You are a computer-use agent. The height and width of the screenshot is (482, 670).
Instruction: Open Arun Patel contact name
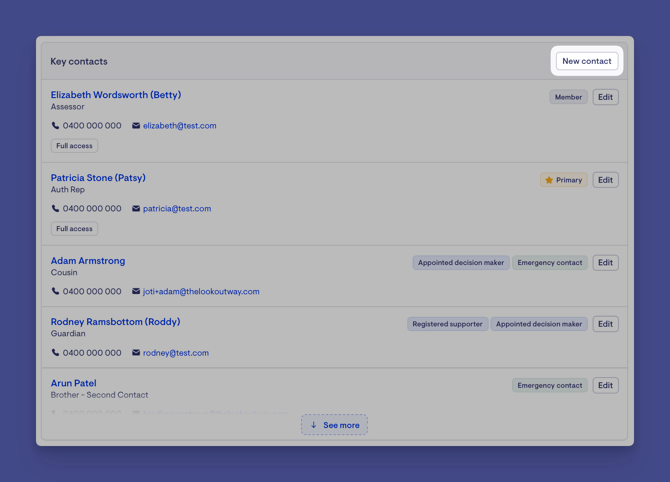pyautogui.click(x=73, y=383)
